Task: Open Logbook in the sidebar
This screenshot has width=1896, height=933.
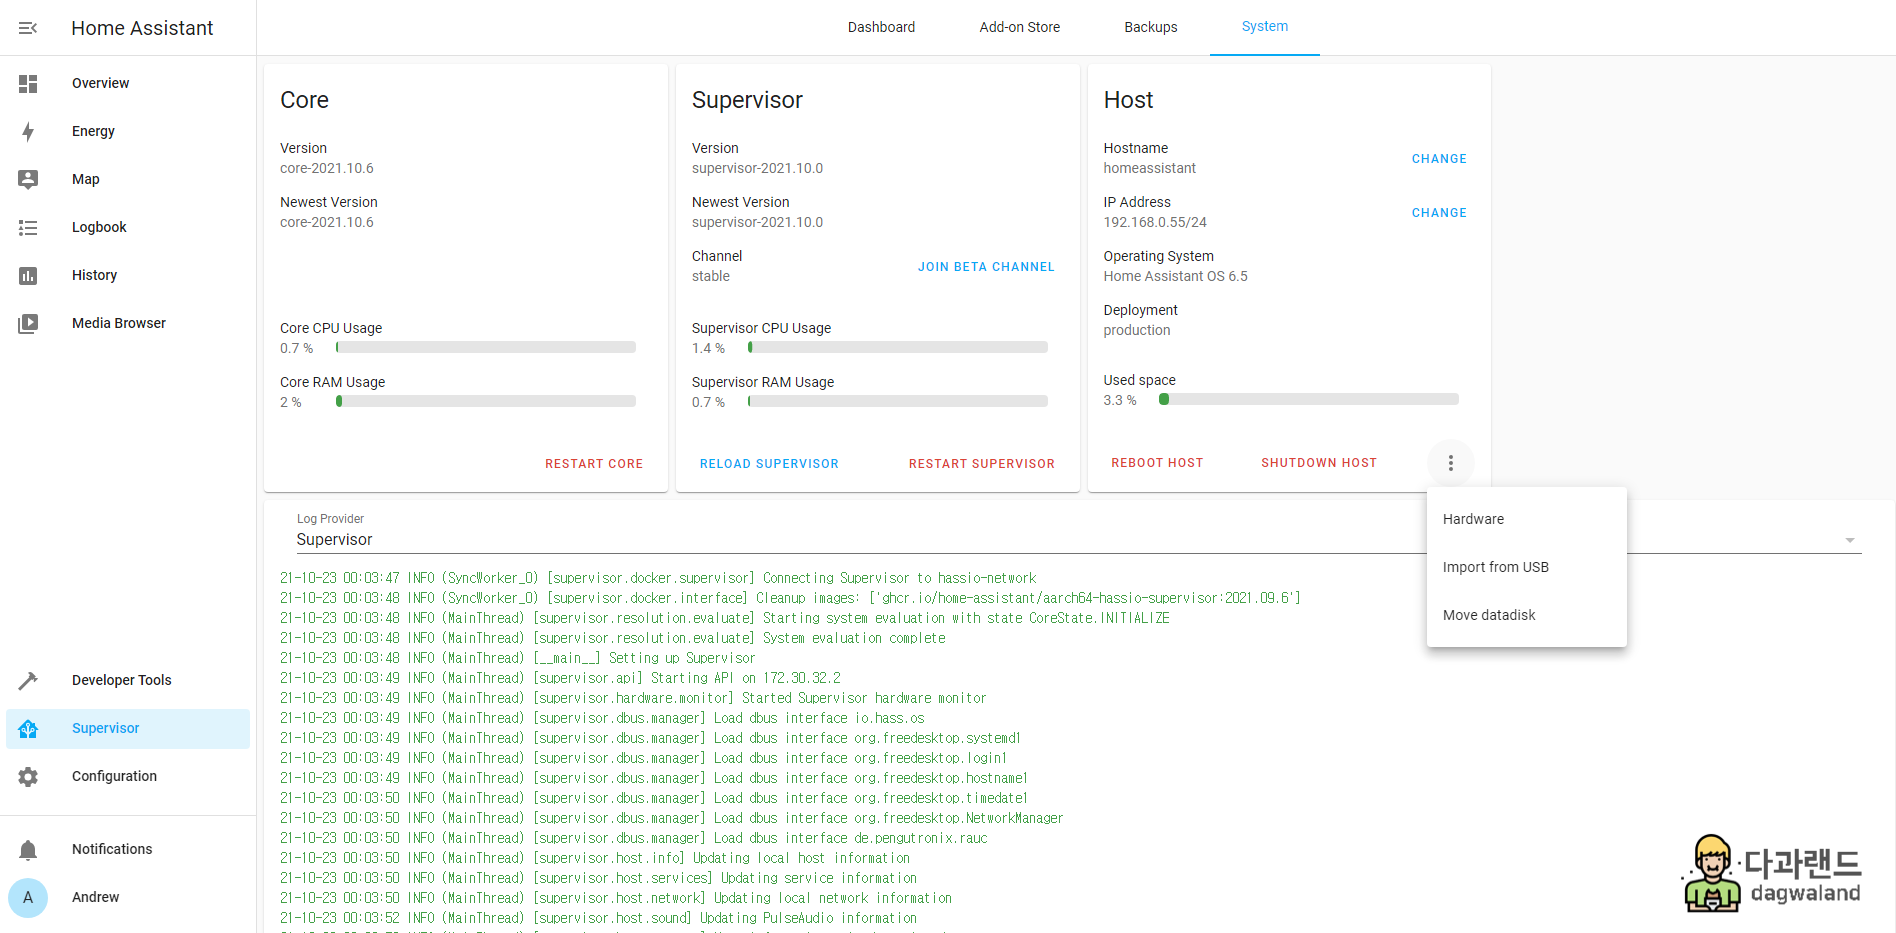Action: (x=128, y=228)
